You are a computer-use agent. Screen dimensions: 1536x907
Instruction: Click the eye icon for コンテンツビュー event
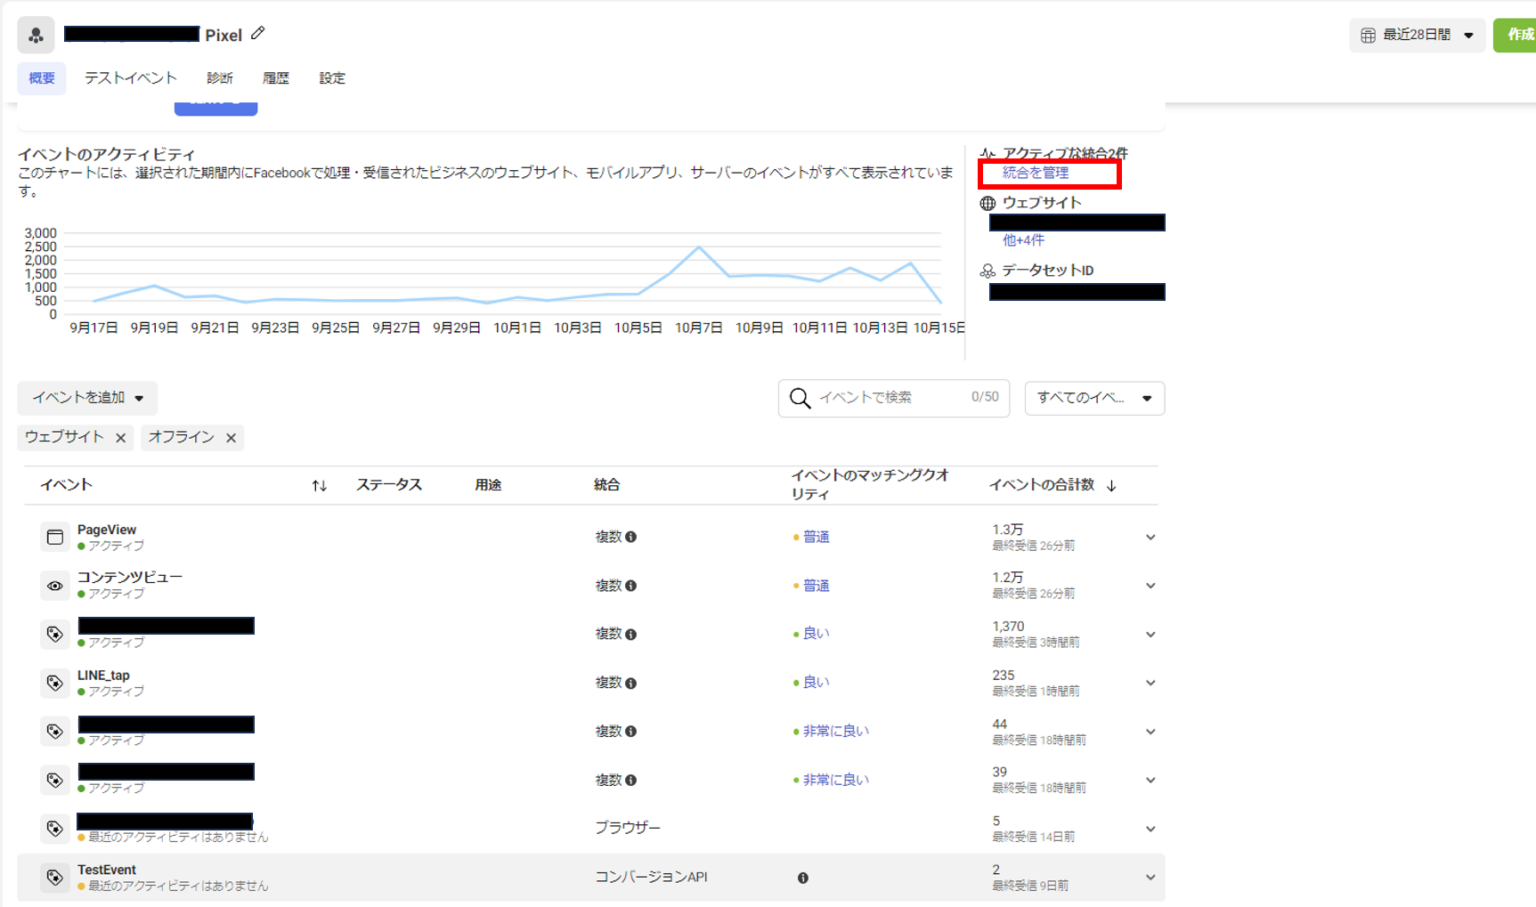[x=55, y=586]
